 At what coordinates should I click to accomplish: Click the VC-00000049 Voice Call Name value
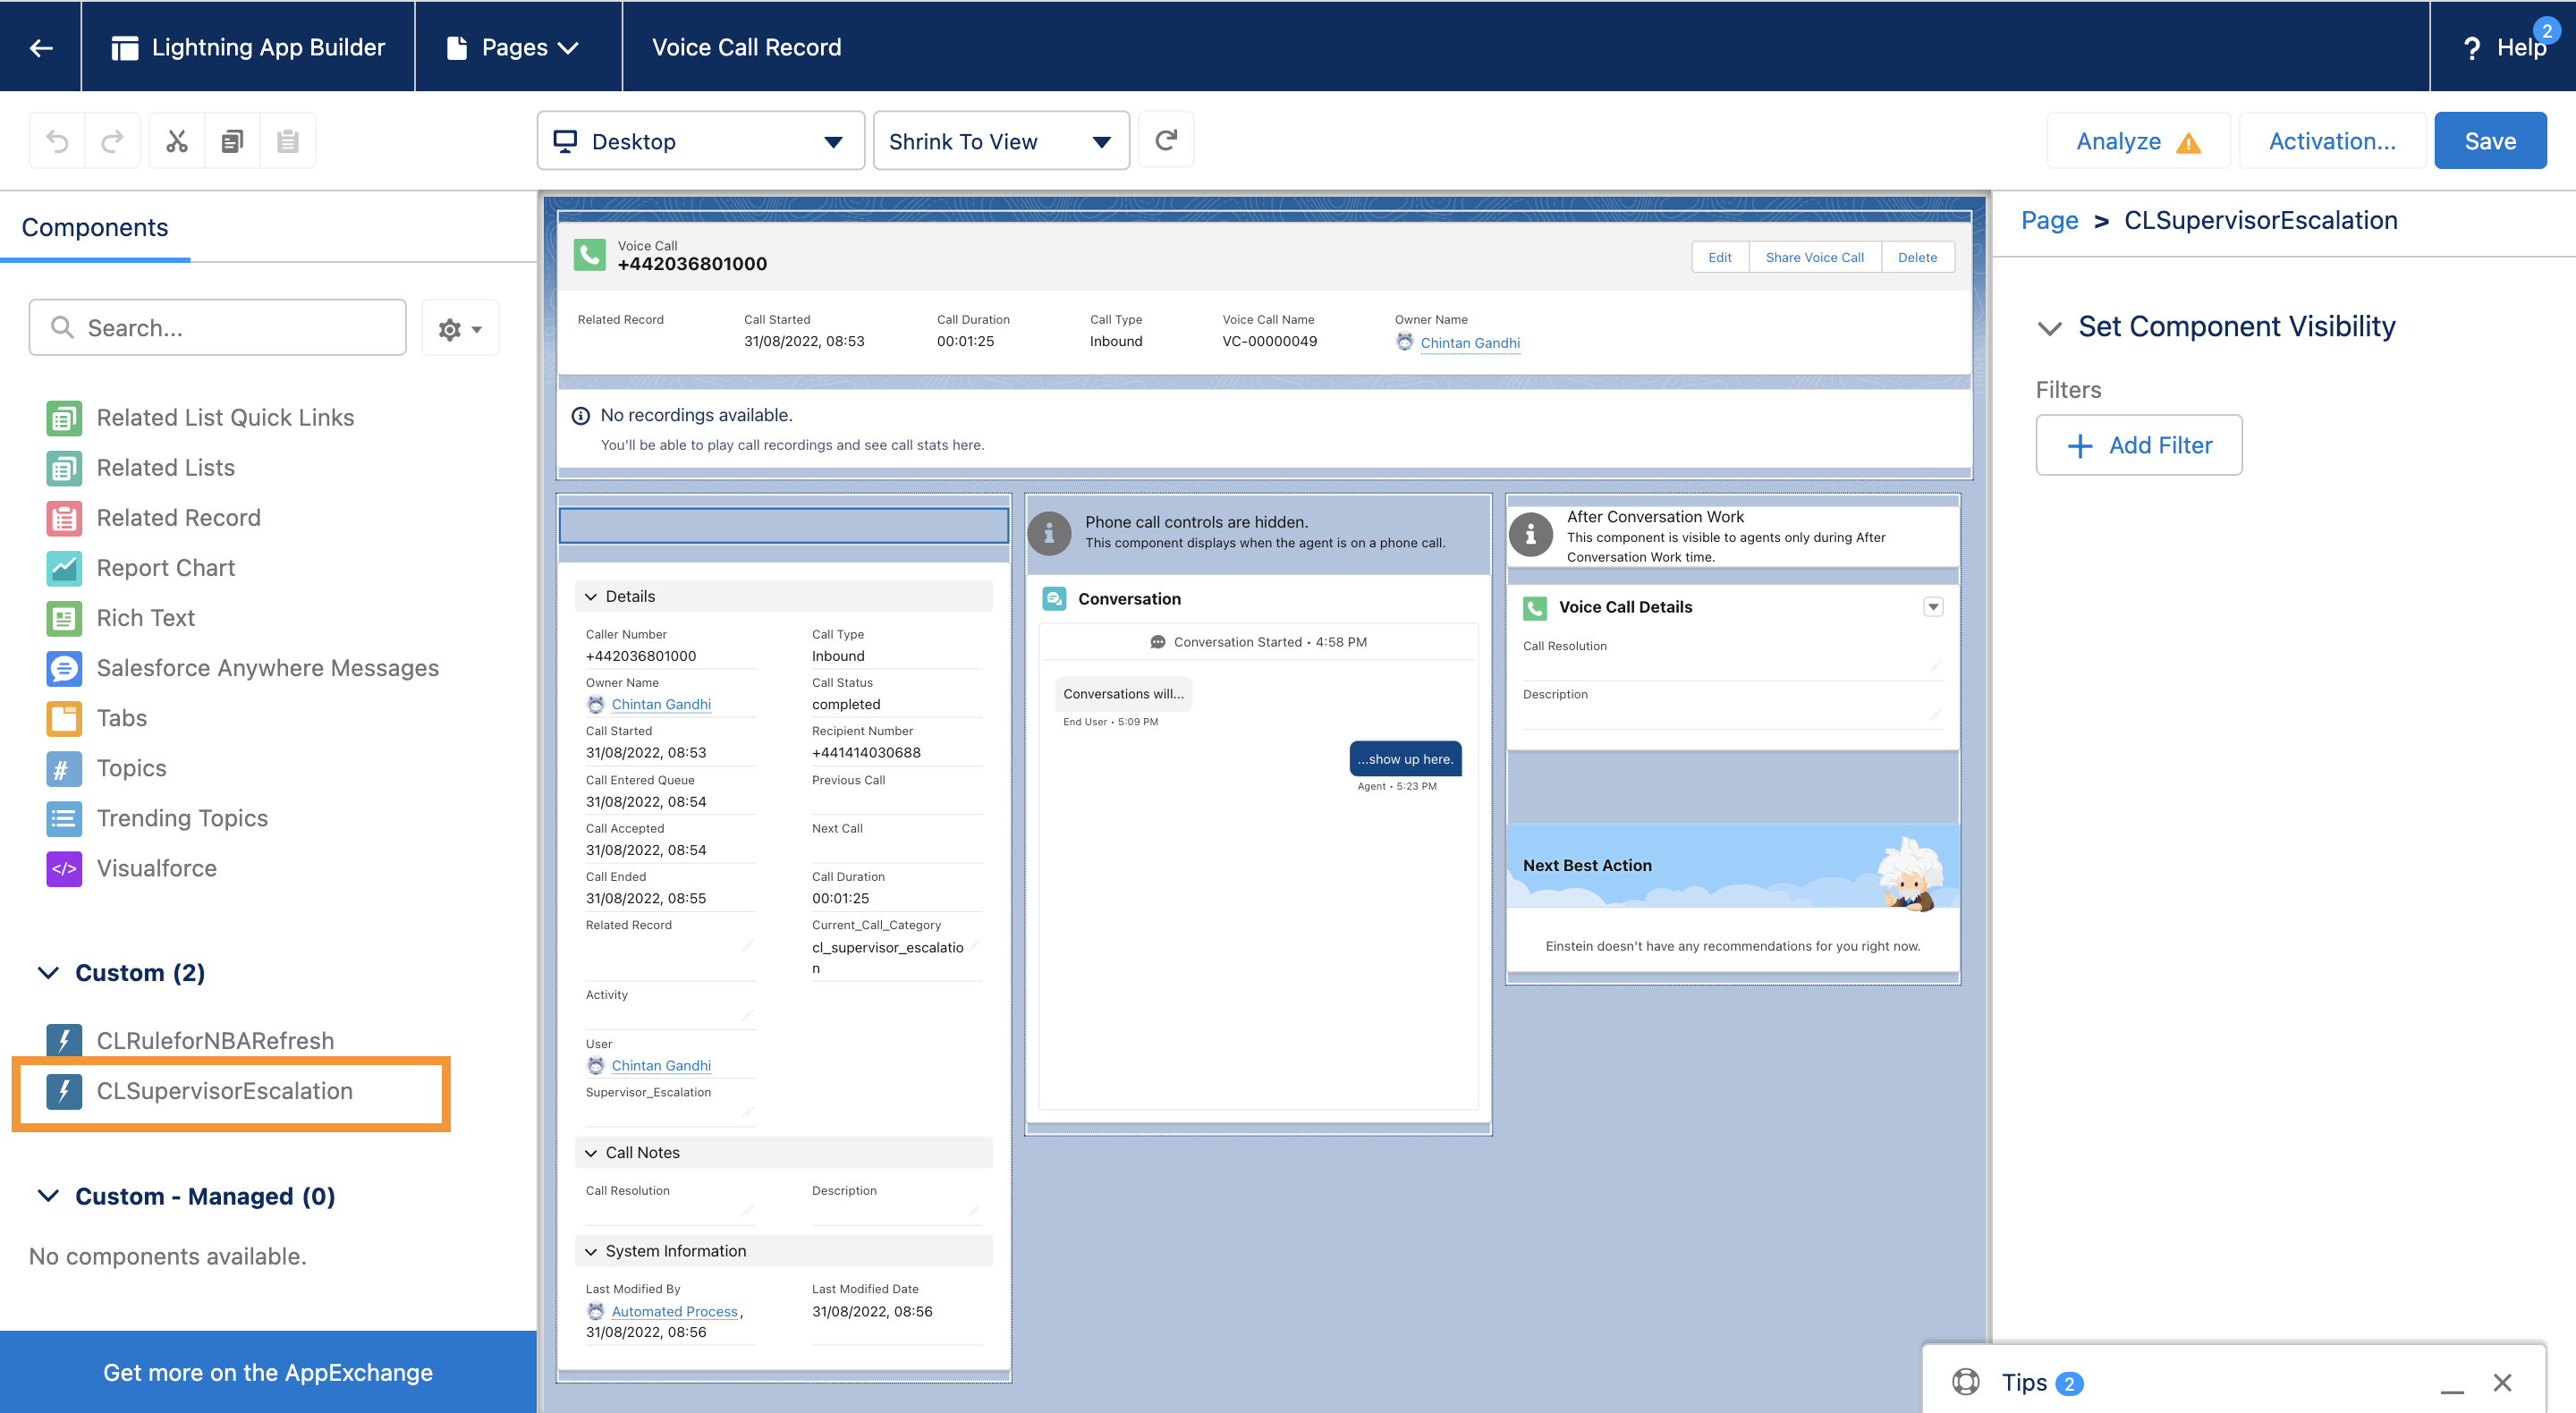1269,341
